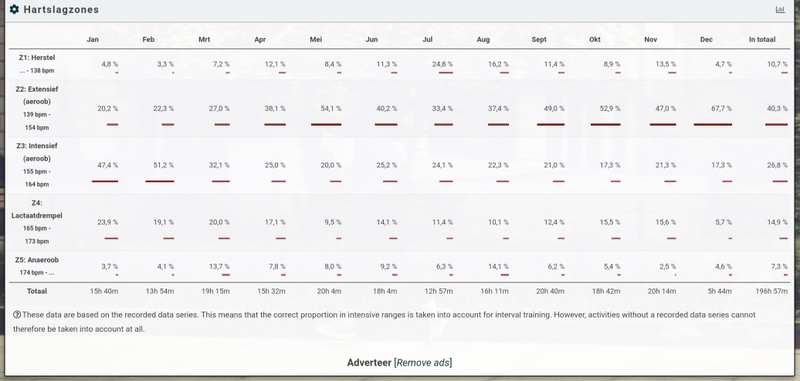Click the 23,9 % value for Z4 in Jan
The width and height of the screenshot is (800, 381).
coord(108,222)
